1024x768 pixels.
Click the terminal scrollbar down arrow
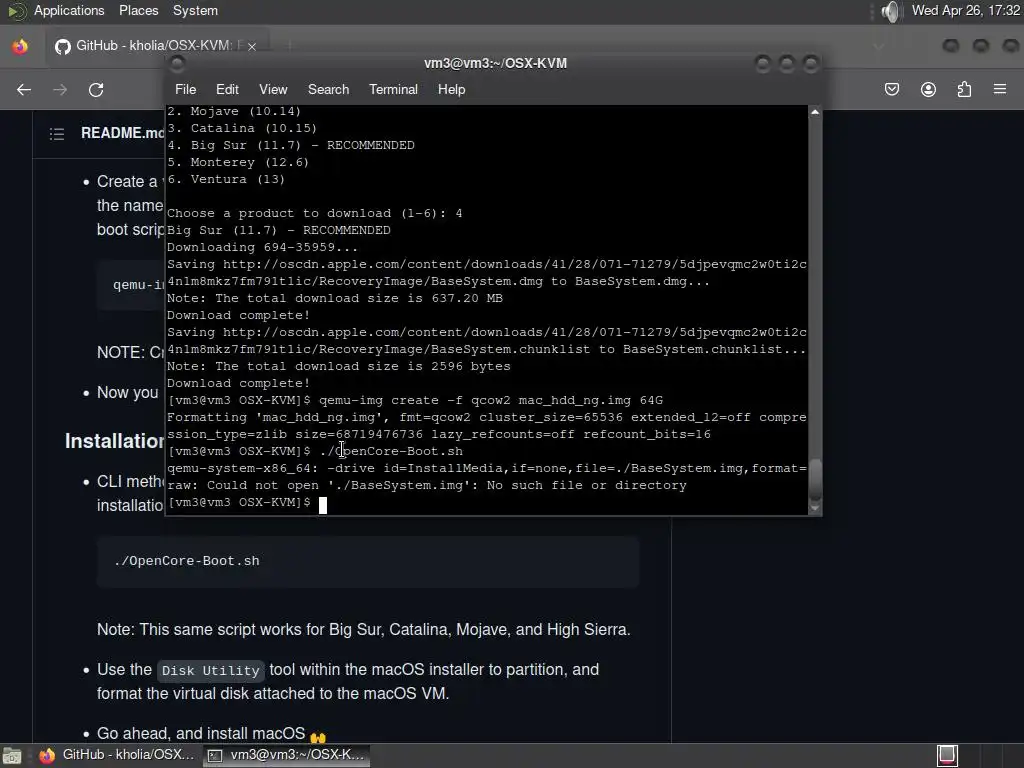[x=815, y=507]
